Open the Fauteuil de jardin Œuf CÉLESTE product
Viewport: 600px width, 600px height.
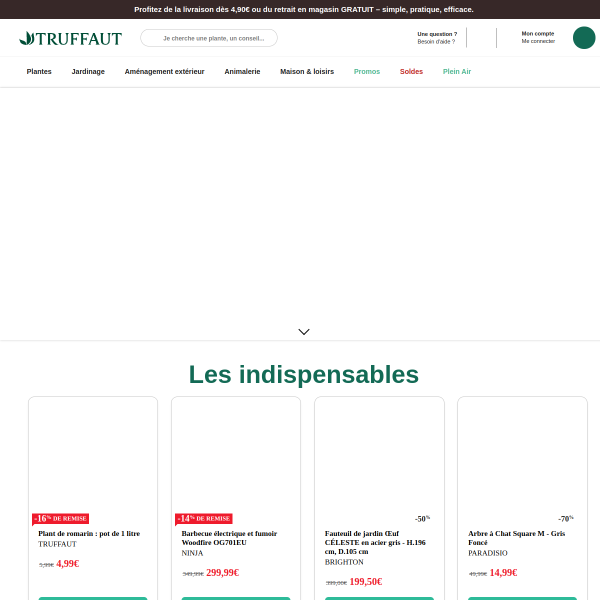pyautogui.click(x=375, y=543)
